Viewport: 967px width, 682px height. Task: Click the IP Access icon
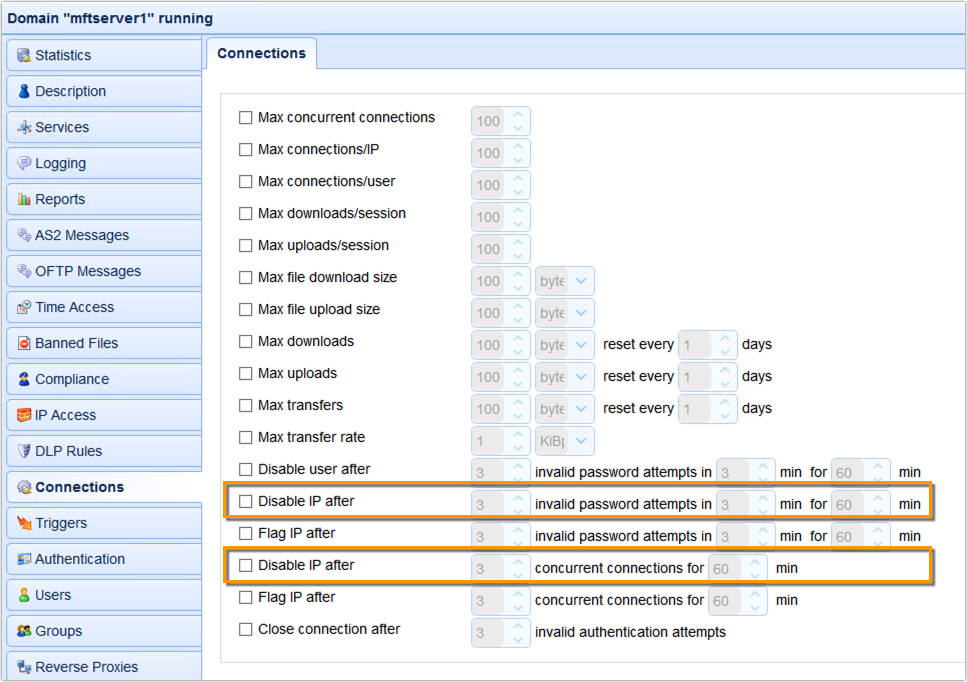point(24,415)
